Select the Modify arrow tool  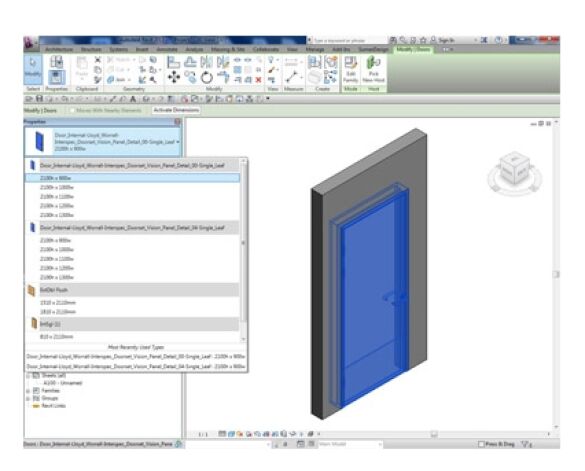point(33,69)
